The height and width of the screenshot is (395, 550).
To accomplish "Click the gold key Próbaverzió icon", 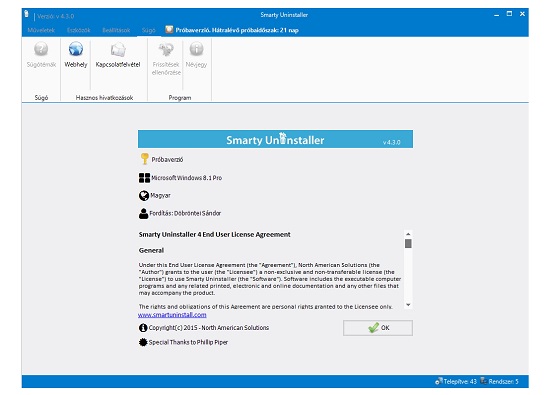I will pyautogui.click(x=144, y=159).
